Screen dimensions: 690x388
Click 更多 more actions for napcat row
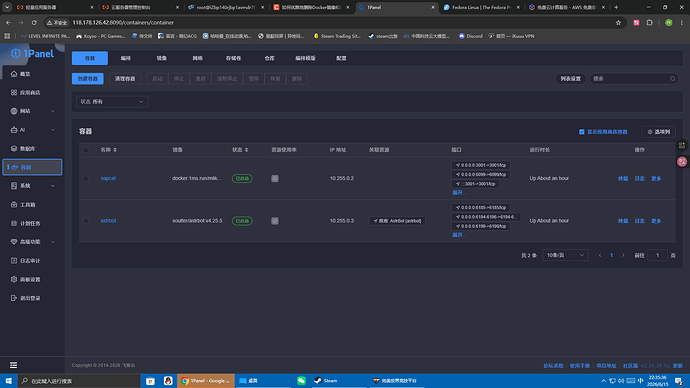pos(656,179)
